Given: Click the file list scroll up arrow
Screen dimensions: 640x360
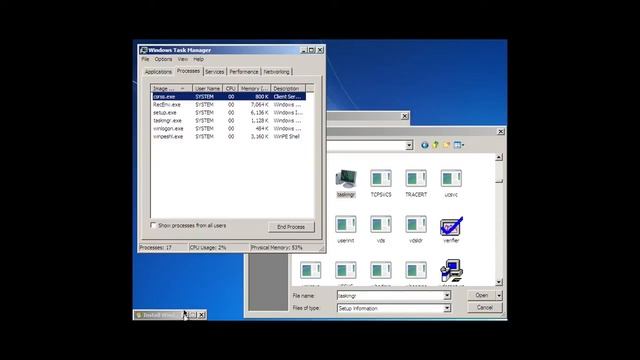Looking at the screenshot, I should 499,157.
